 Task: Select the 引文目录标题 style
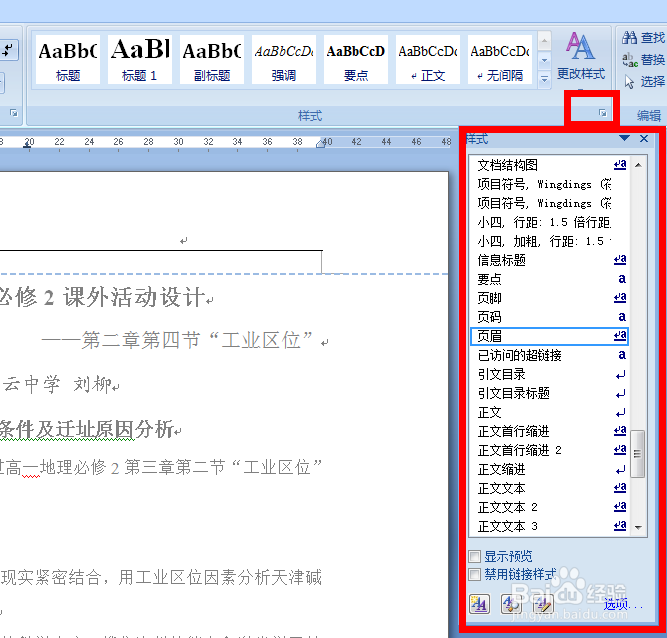pos(549,393)
